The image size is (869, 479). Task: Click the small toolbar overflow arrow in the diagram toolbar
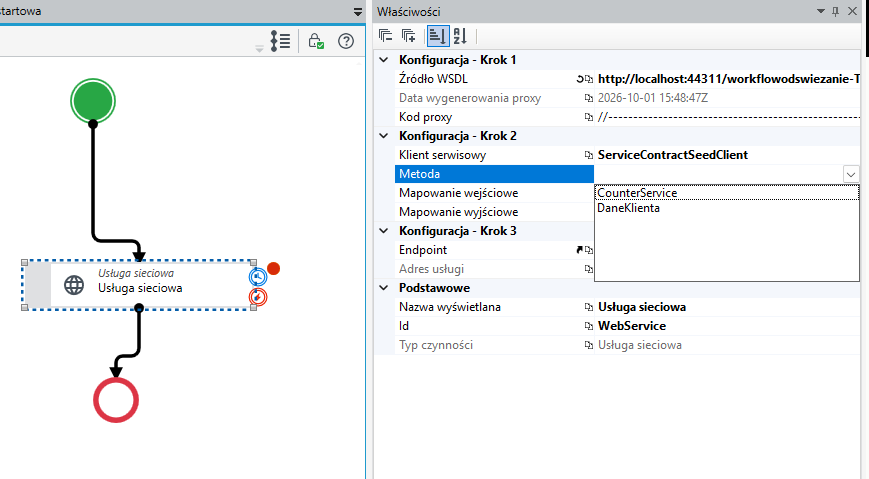[x=259, y=49]
